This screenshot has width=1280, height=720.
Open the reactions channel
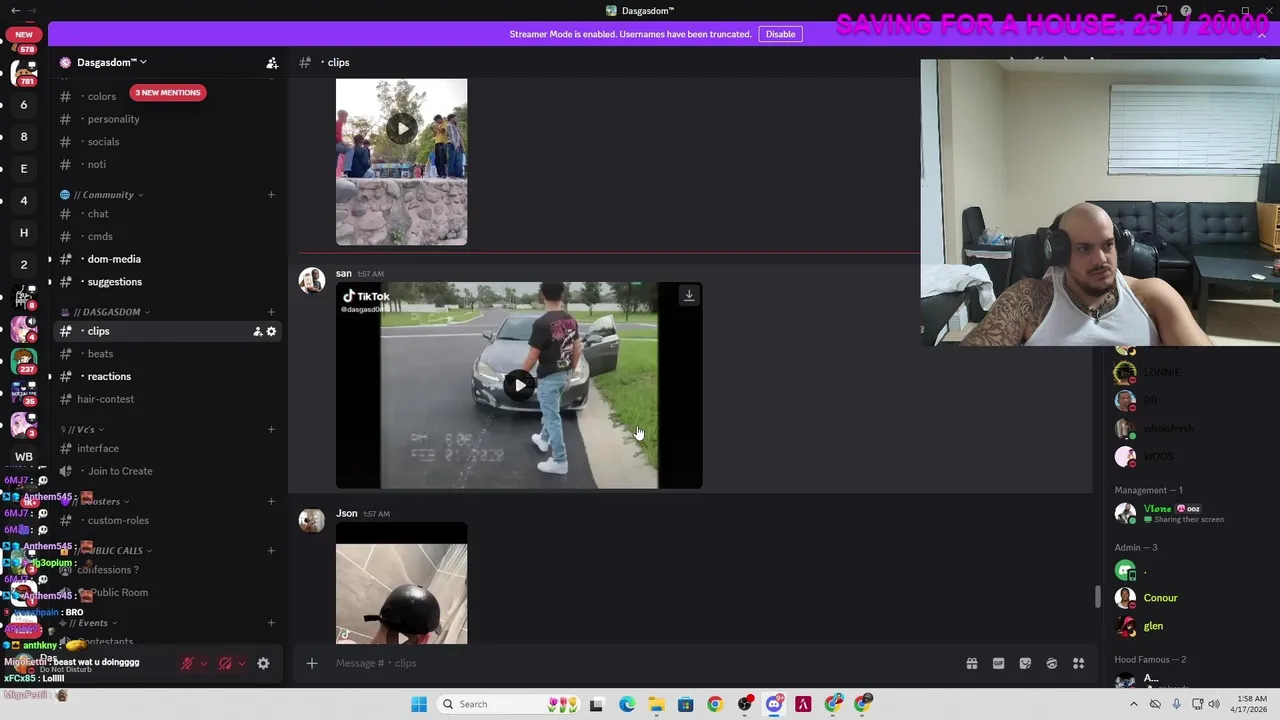coord(166,377)
